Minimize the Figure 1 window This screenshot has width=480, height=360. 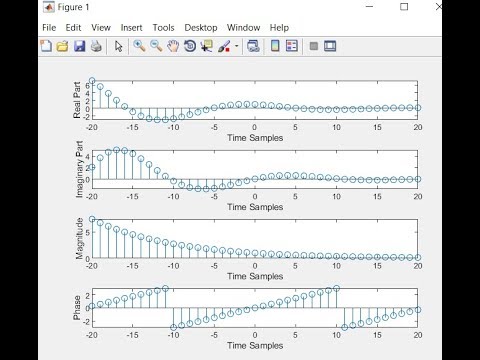[x=369, y=7]
